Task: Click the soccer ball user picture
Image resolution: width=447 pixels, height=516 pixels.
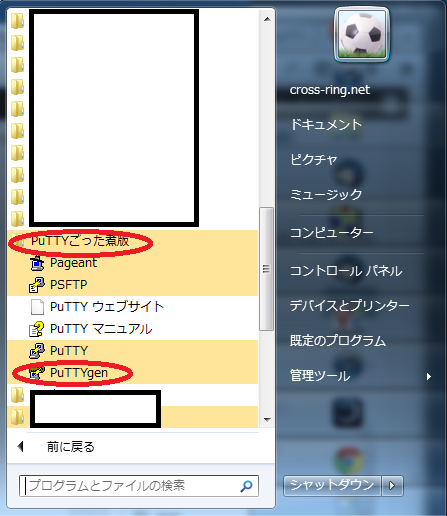Action: click(362, 35)
